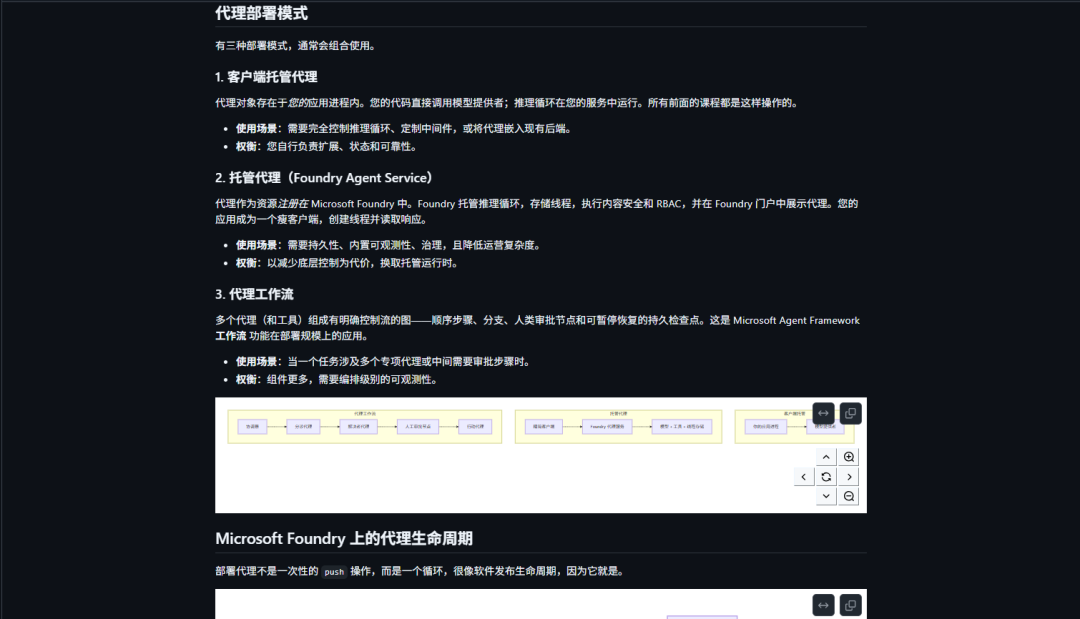Click the 2. 托管代理（Foundry Agent Service）heading
The image size is (1080, 619).
pyautogui.click(x=324, y=178)
